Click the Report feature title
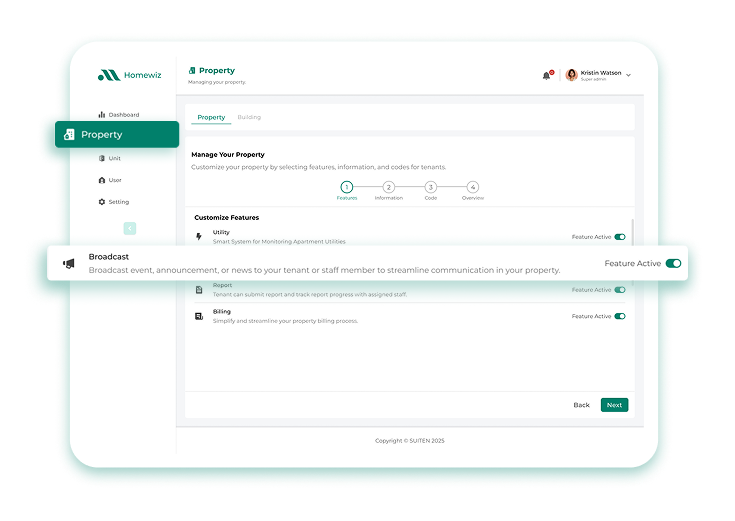The image size is (735, 521). [x=222, y=285]
